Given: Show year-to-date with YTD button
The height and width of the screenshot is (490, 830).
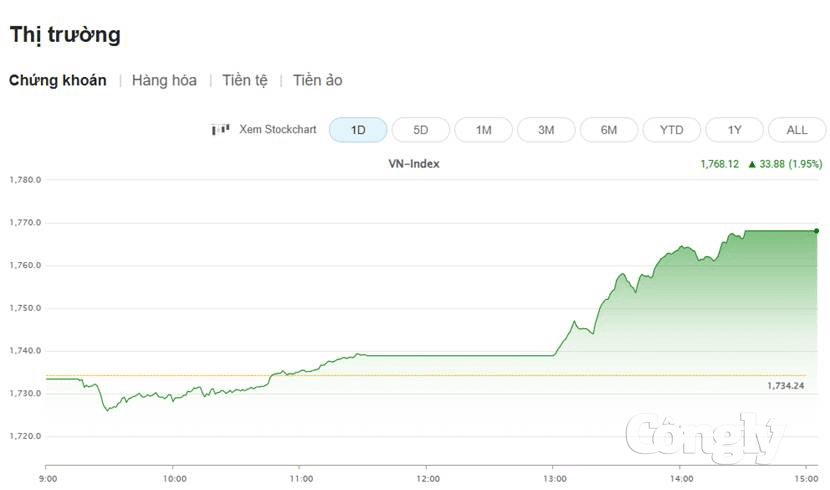Looking at the screenshot, I should coord(672,130).
